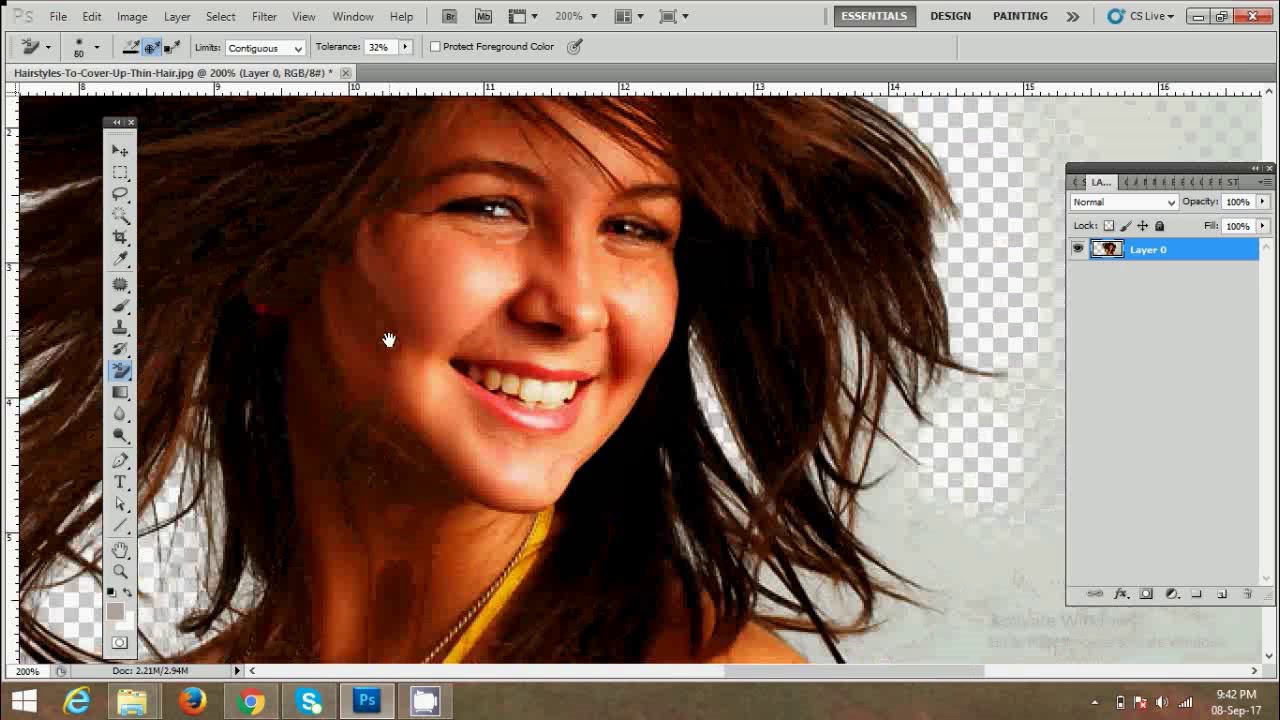This screenshot has width=1280, height=720.
Task: Select the Move tool
Action: (x=120, y=150)
